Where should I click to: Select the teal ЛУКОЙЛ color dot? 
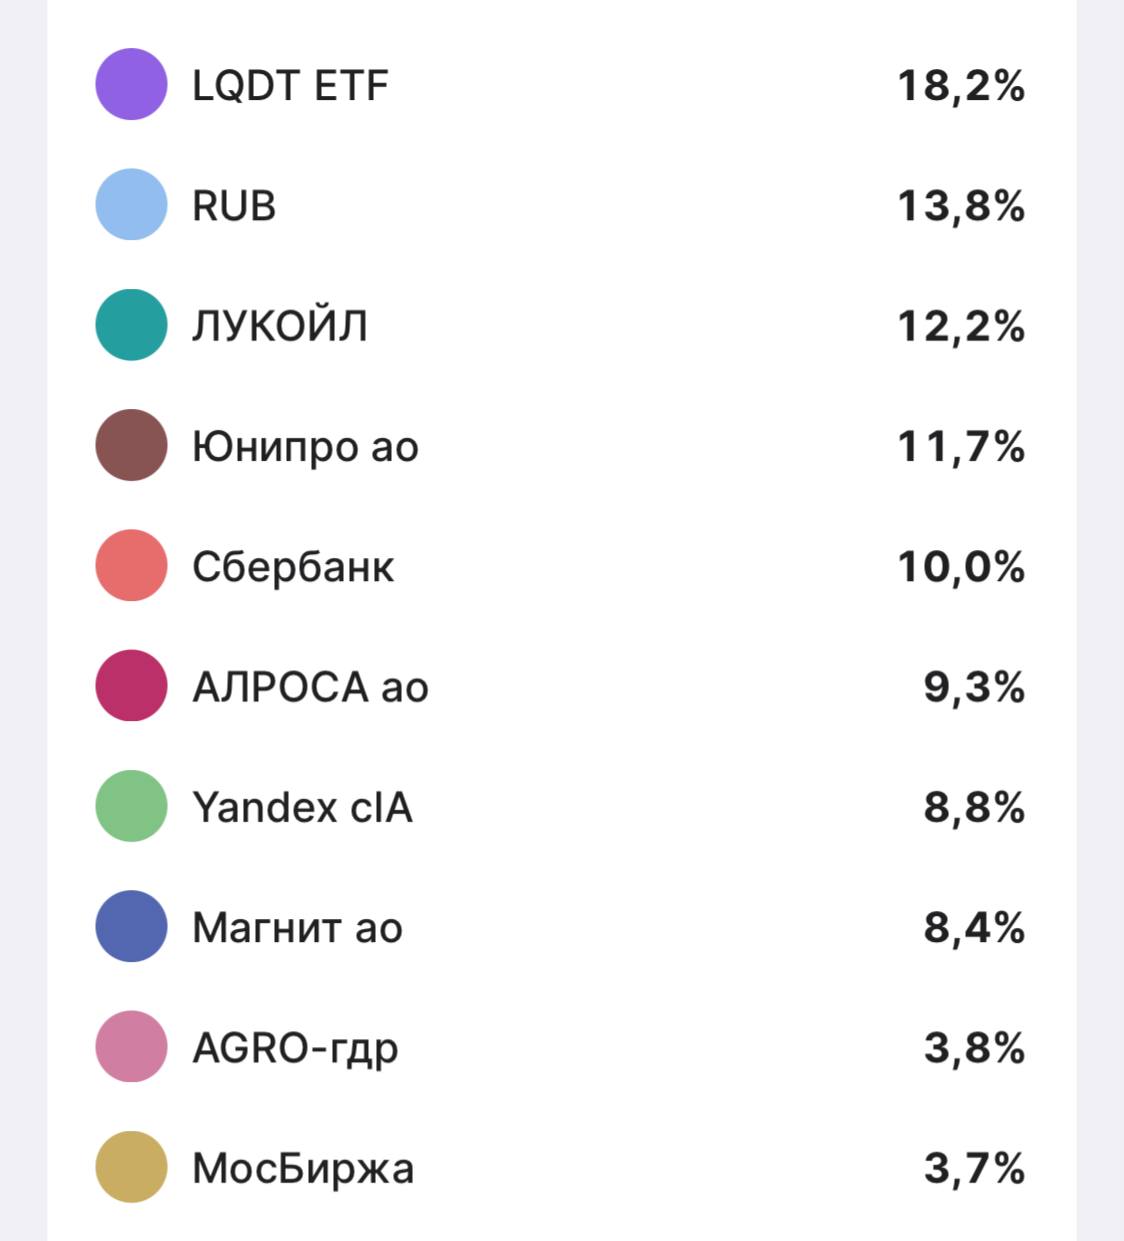(131, 325)
